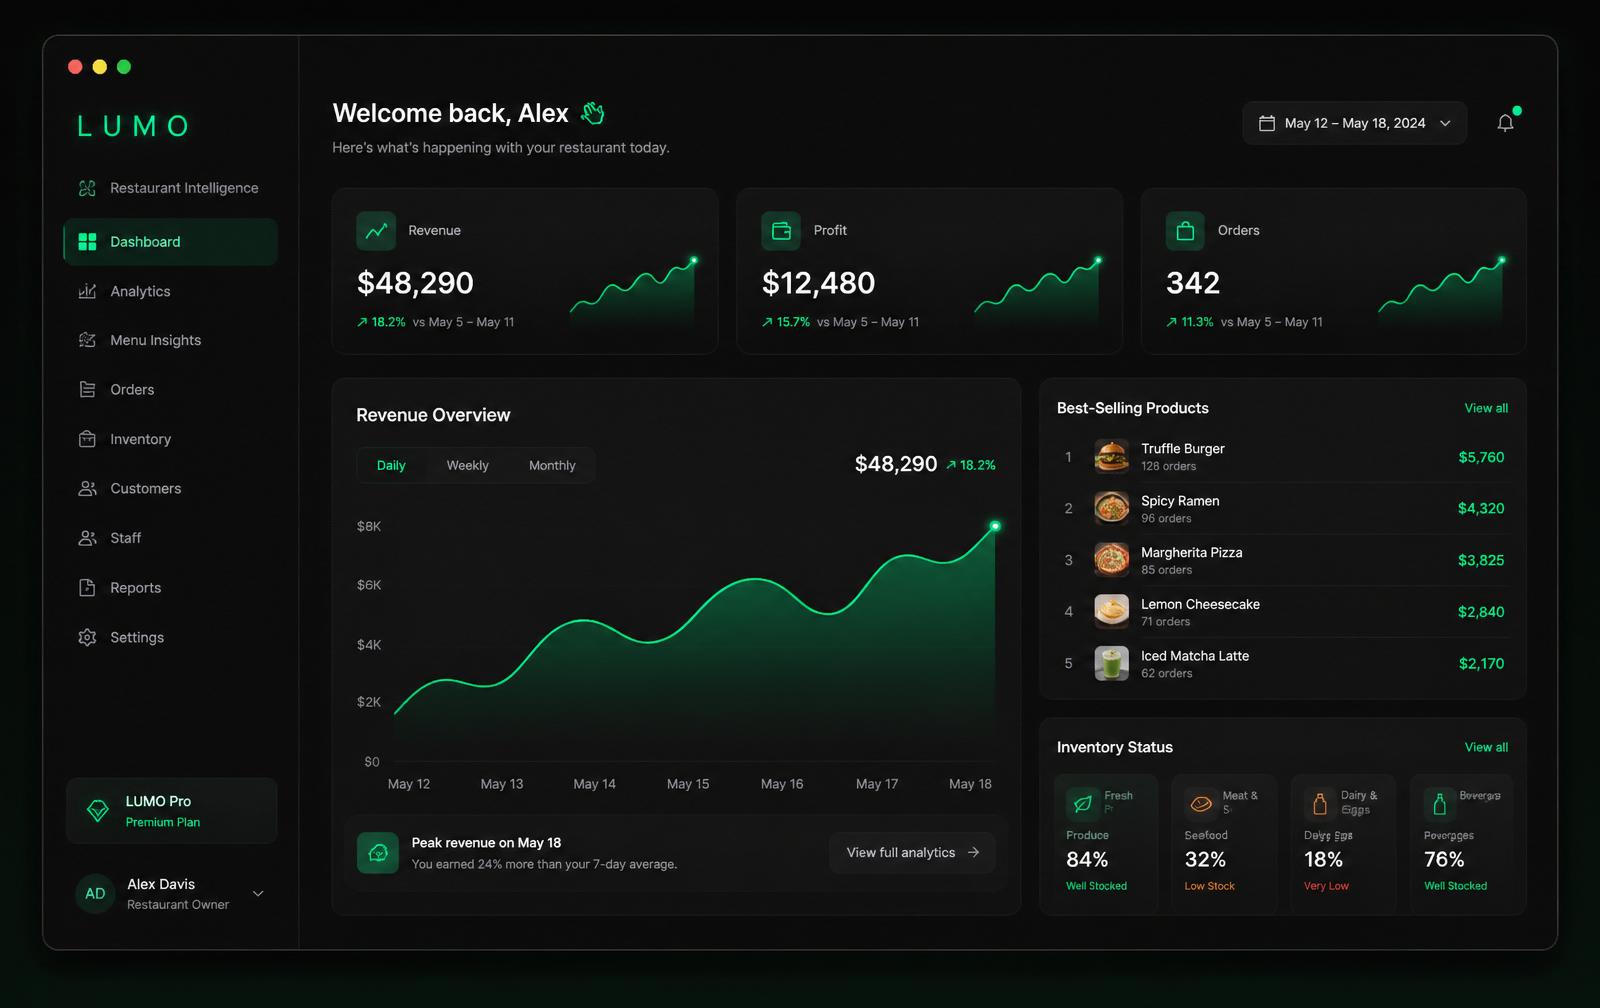
Task: Click the Orders list icon in sidebar
Action: click(87, 390)
